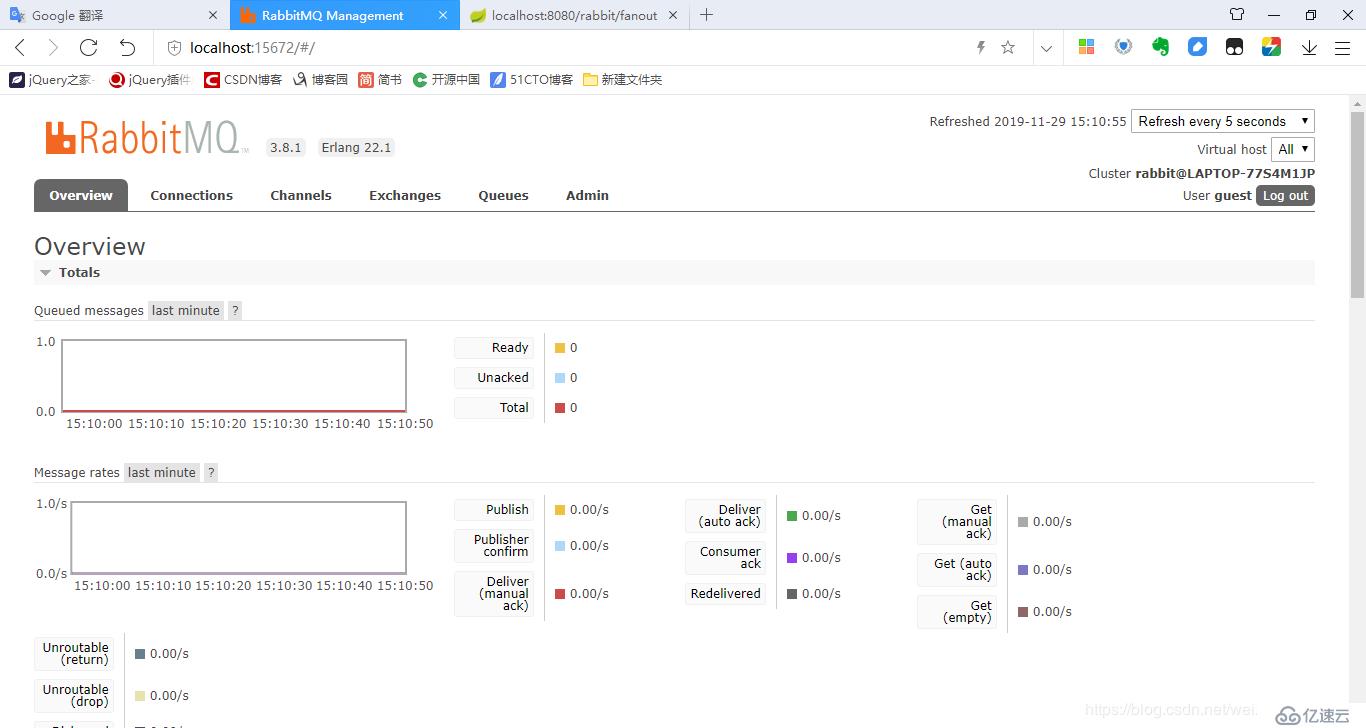Screen dimensions: 1366x728
Task: Open the jQuery之家 bookmark
Action: (52, 80)
